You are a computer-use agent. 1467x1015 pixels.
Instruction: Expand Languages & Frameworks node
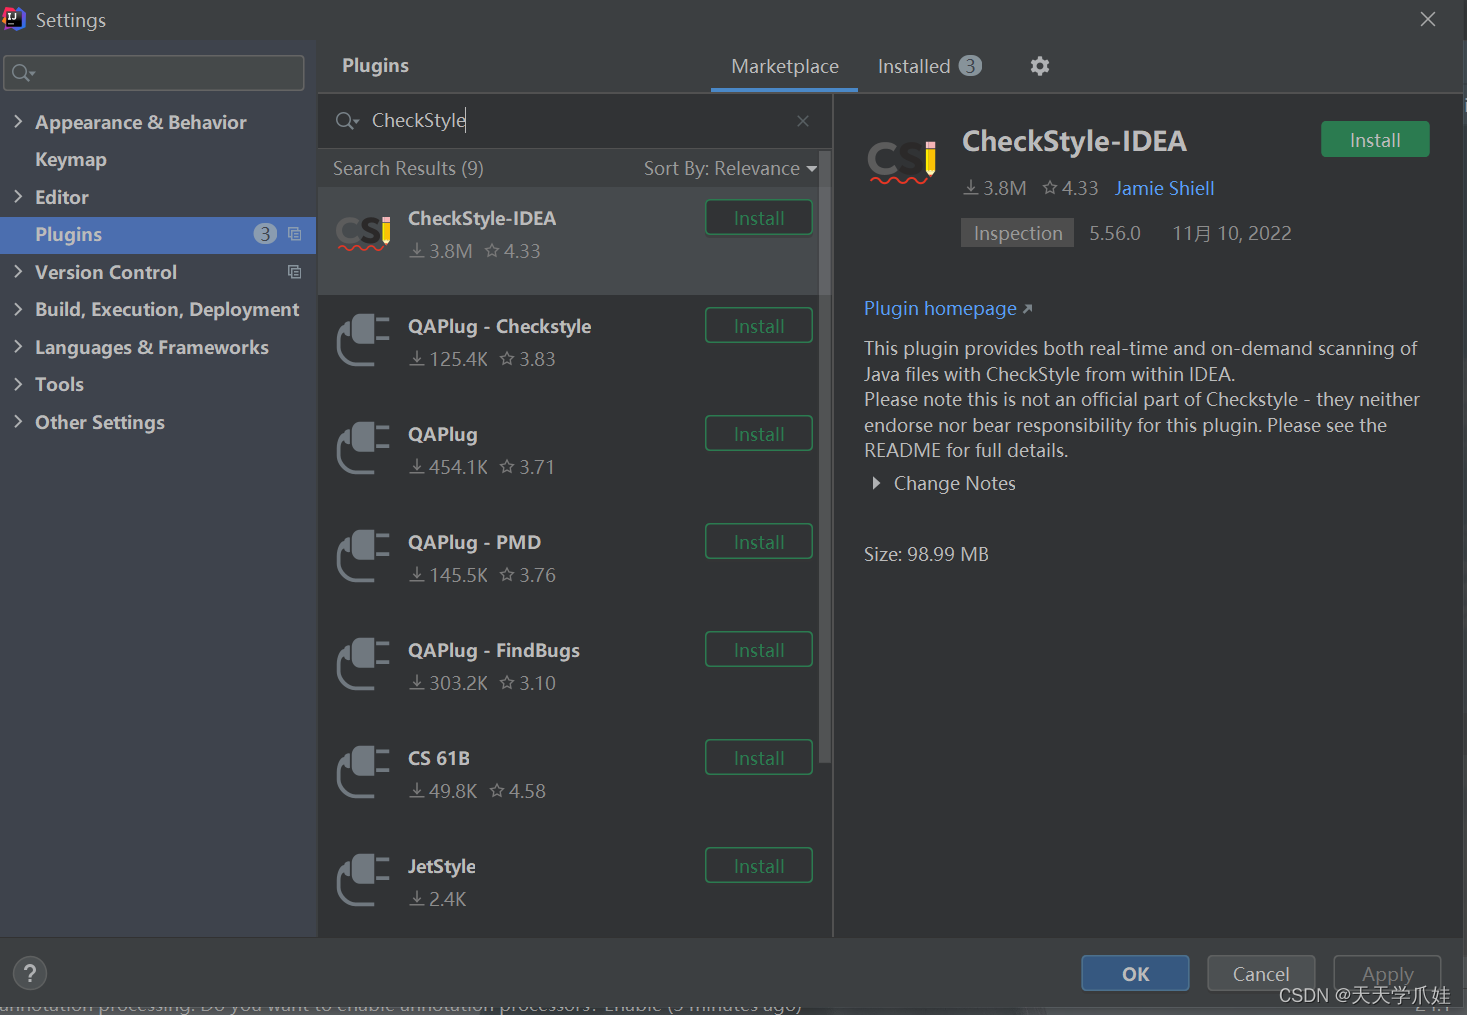point(18,346)
